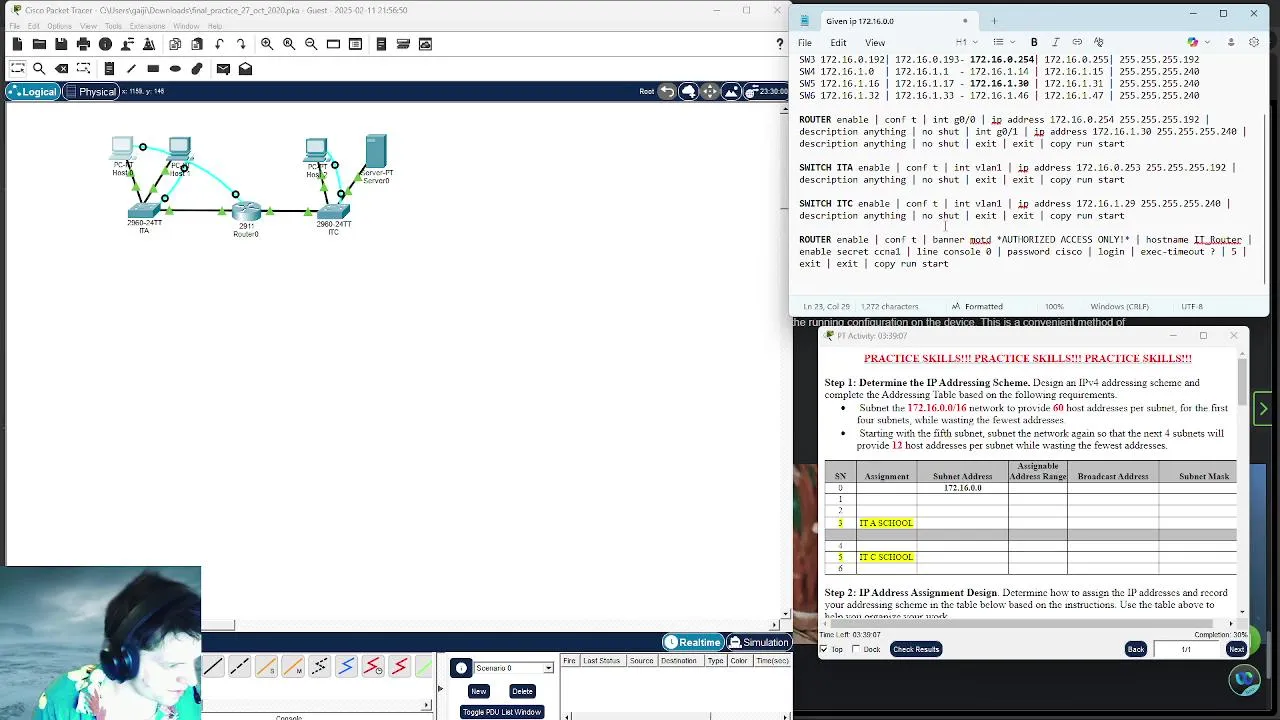Print the workspace using printer icon
The width and height of the screenshot is (1280, 720).
[x=83, y=44]
